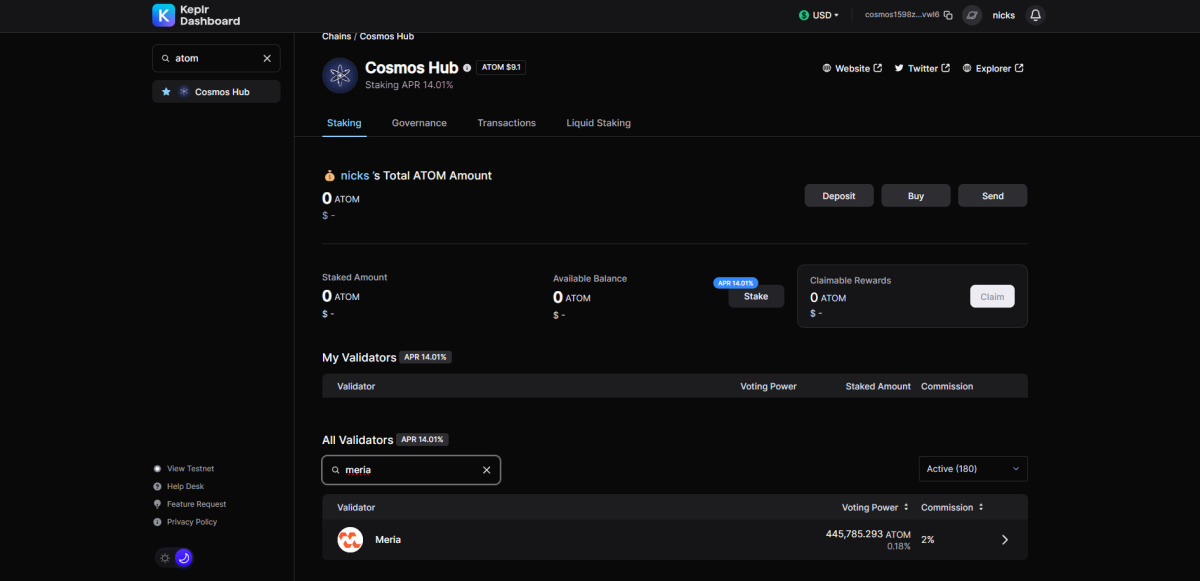Screen dimensions: 1200x581
Task: Open the nicks account avatar
Action: [971, 15]
